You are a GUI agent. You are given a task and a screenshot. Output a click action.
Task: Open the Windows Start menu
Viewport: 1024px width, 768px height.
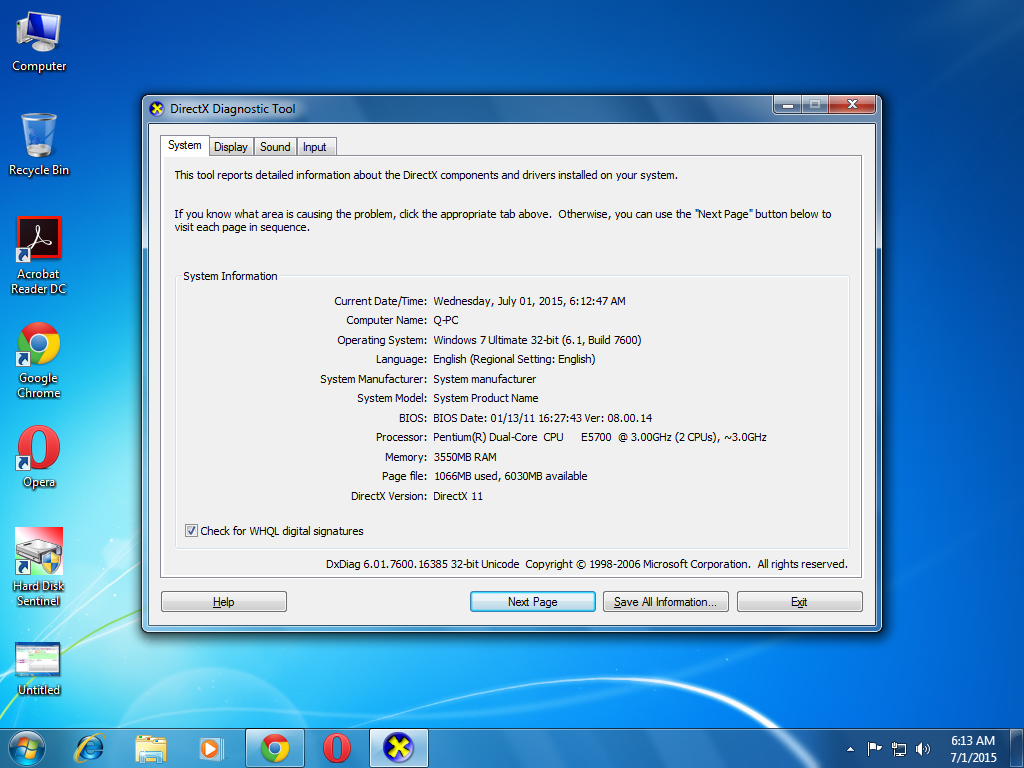[x=27, y=748]
